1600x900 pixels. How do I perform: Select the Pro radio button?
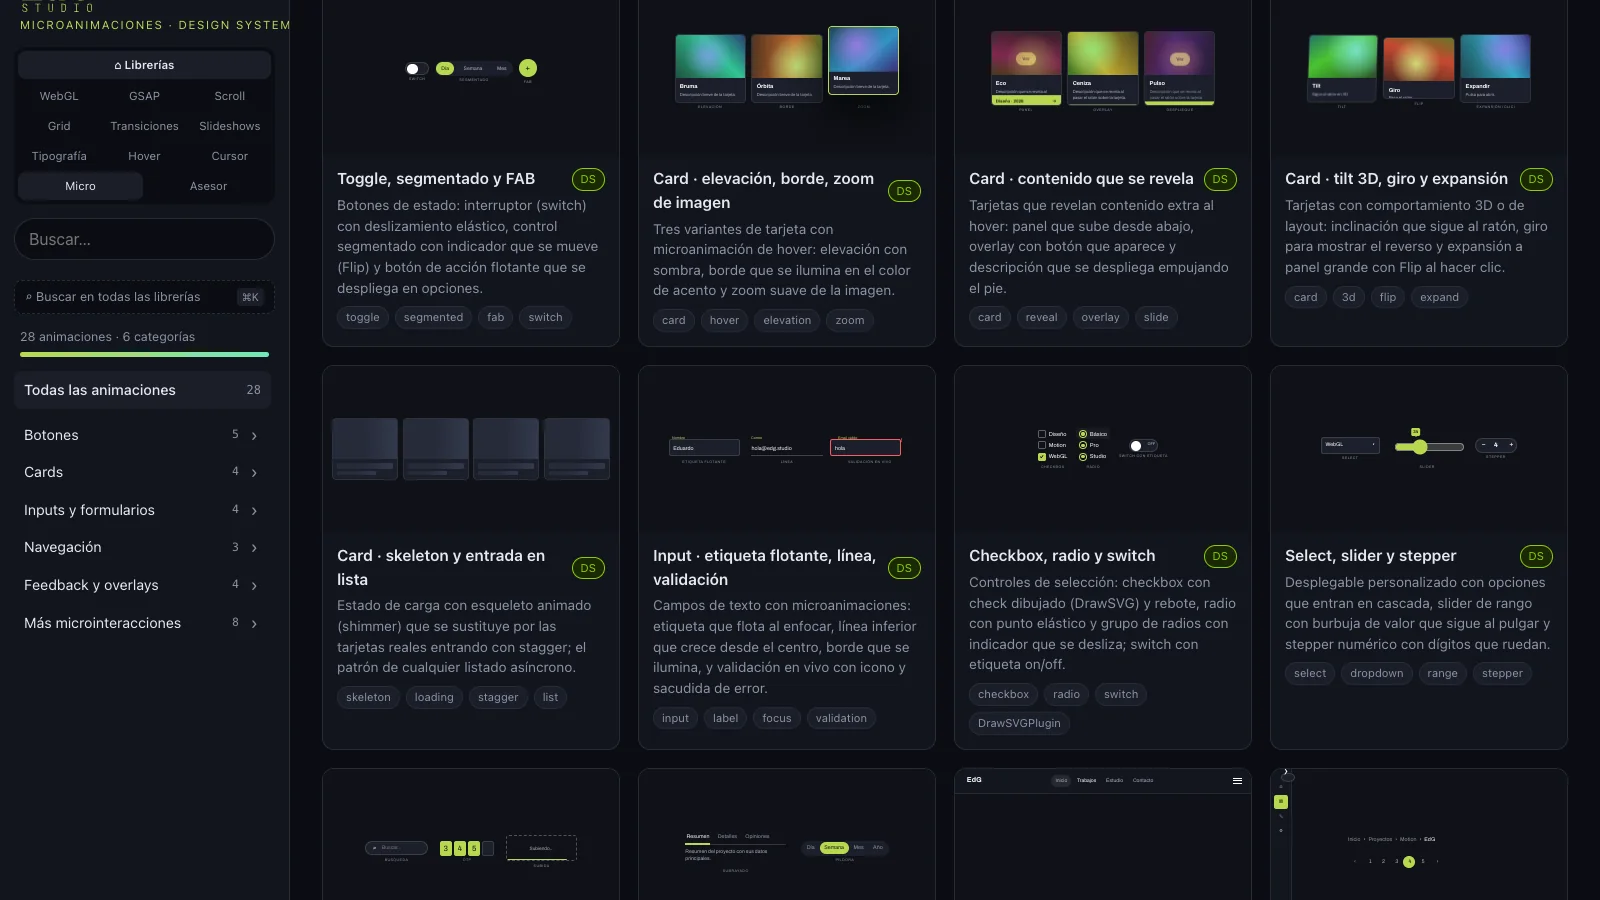point(1083,445)
